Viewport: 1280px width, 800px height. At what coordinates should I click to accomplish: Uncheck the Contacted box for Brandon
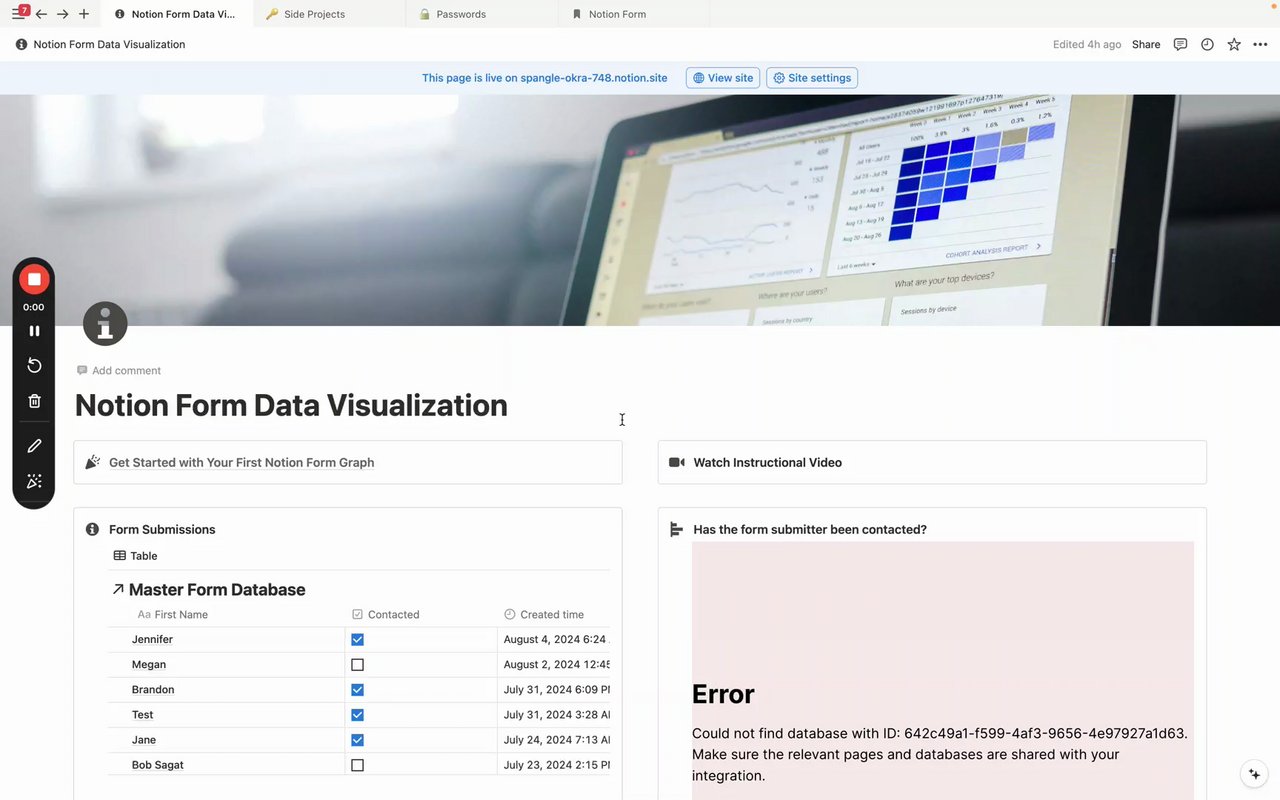(357, 690)
